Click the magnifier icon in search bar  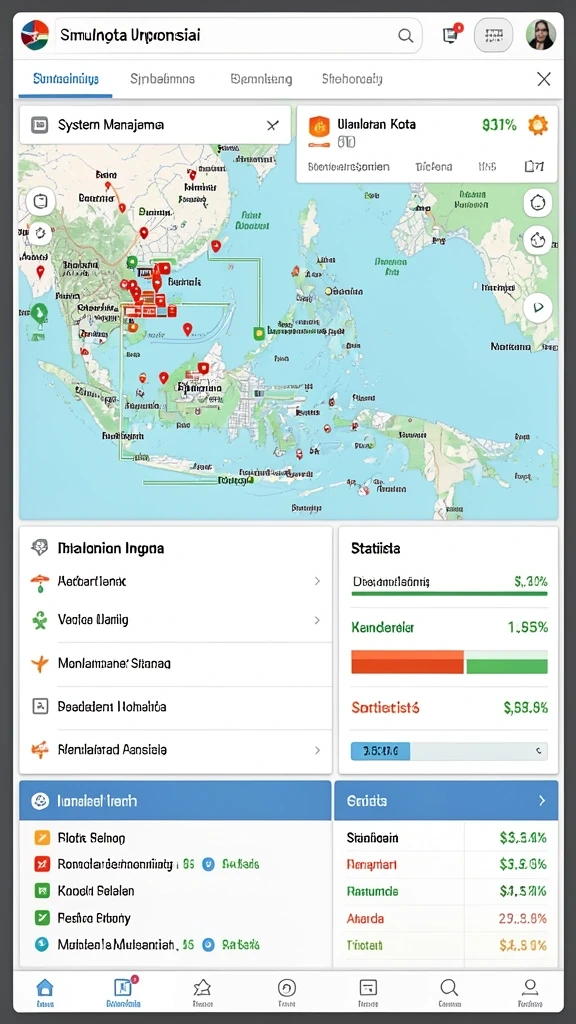(406, 35)
